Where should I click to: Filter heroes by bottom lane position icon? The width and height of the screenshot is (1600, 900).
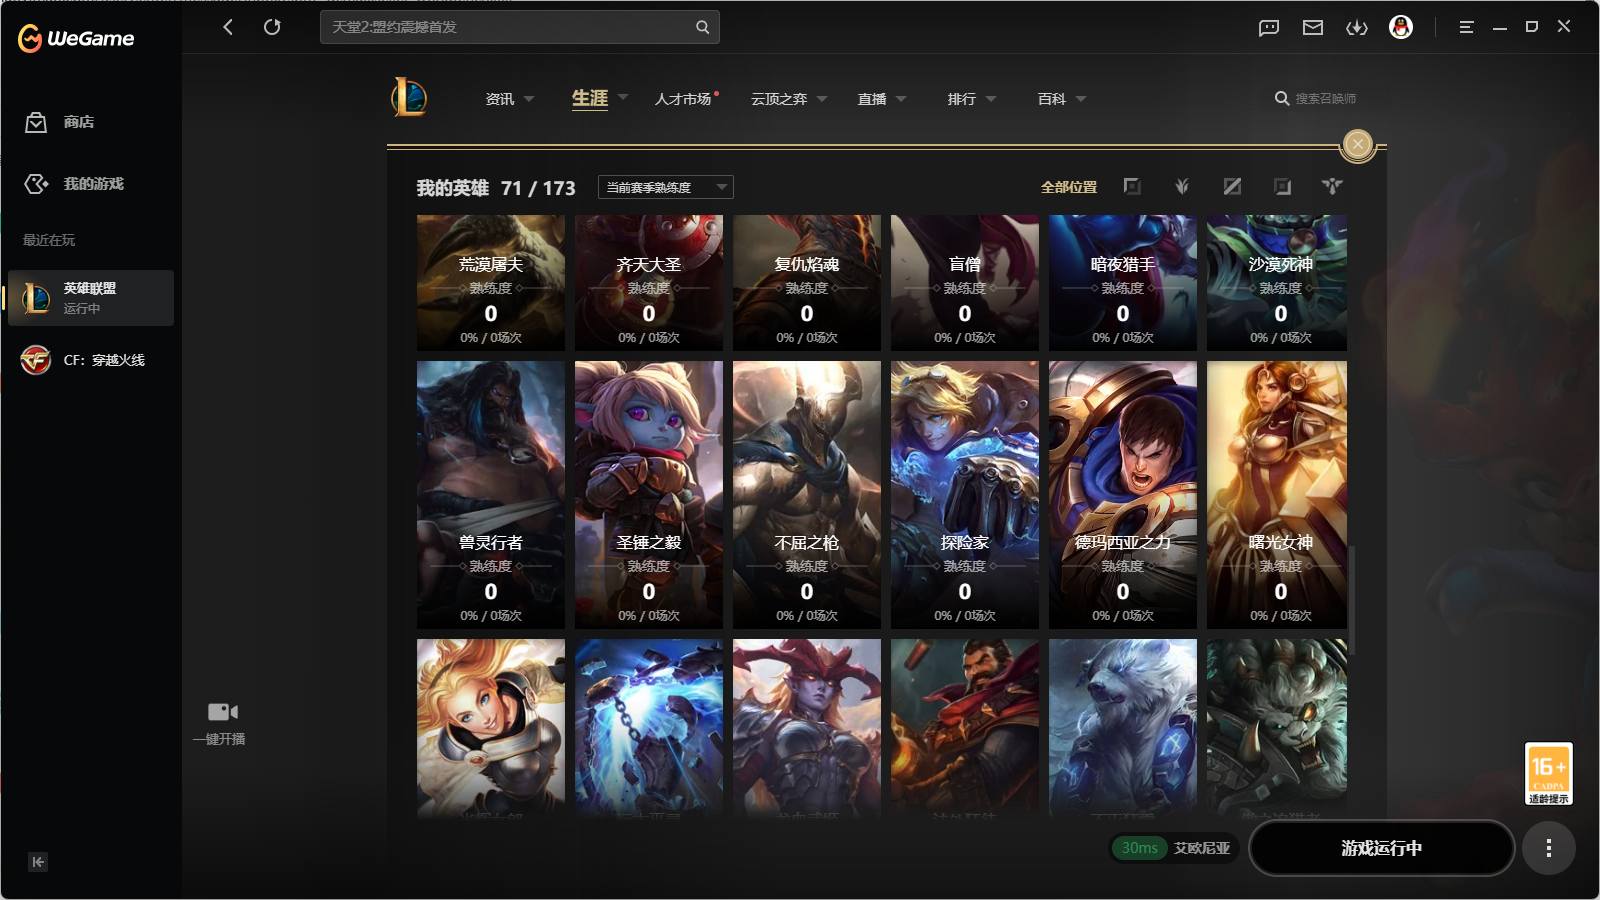click(x=1282, y=186)
